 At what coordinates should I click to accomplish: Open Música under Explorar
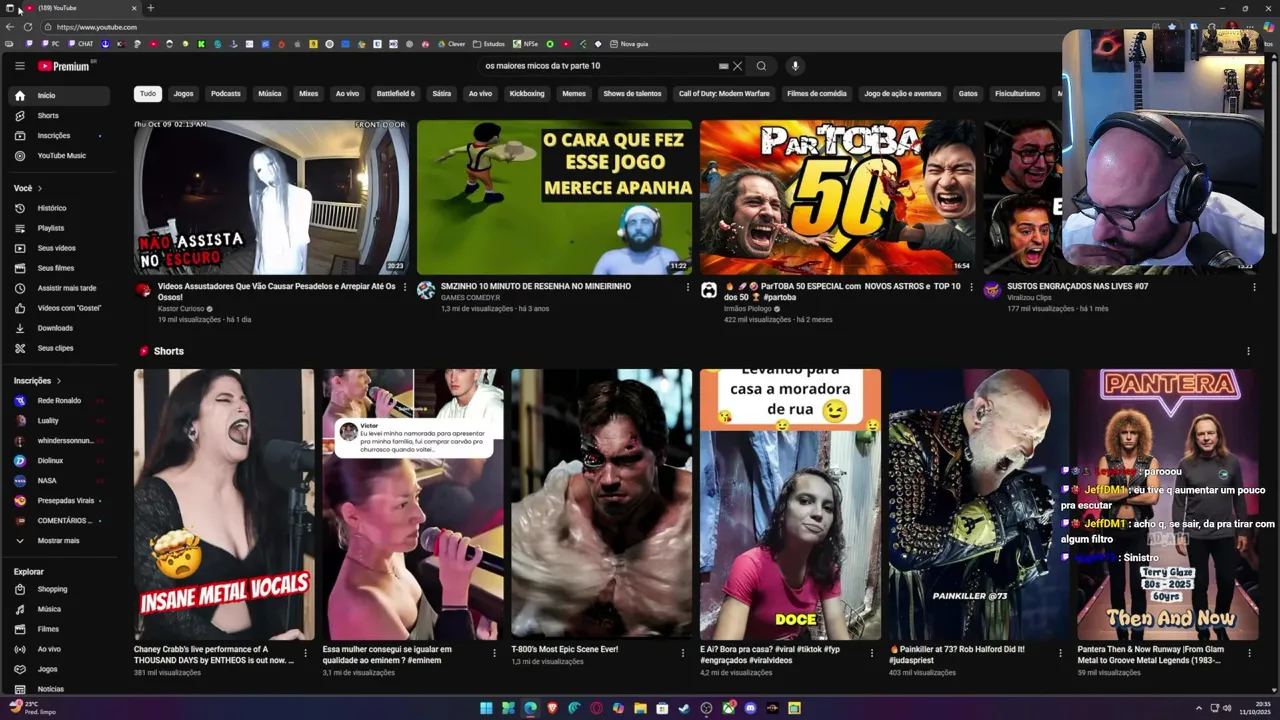coord(60,609)
